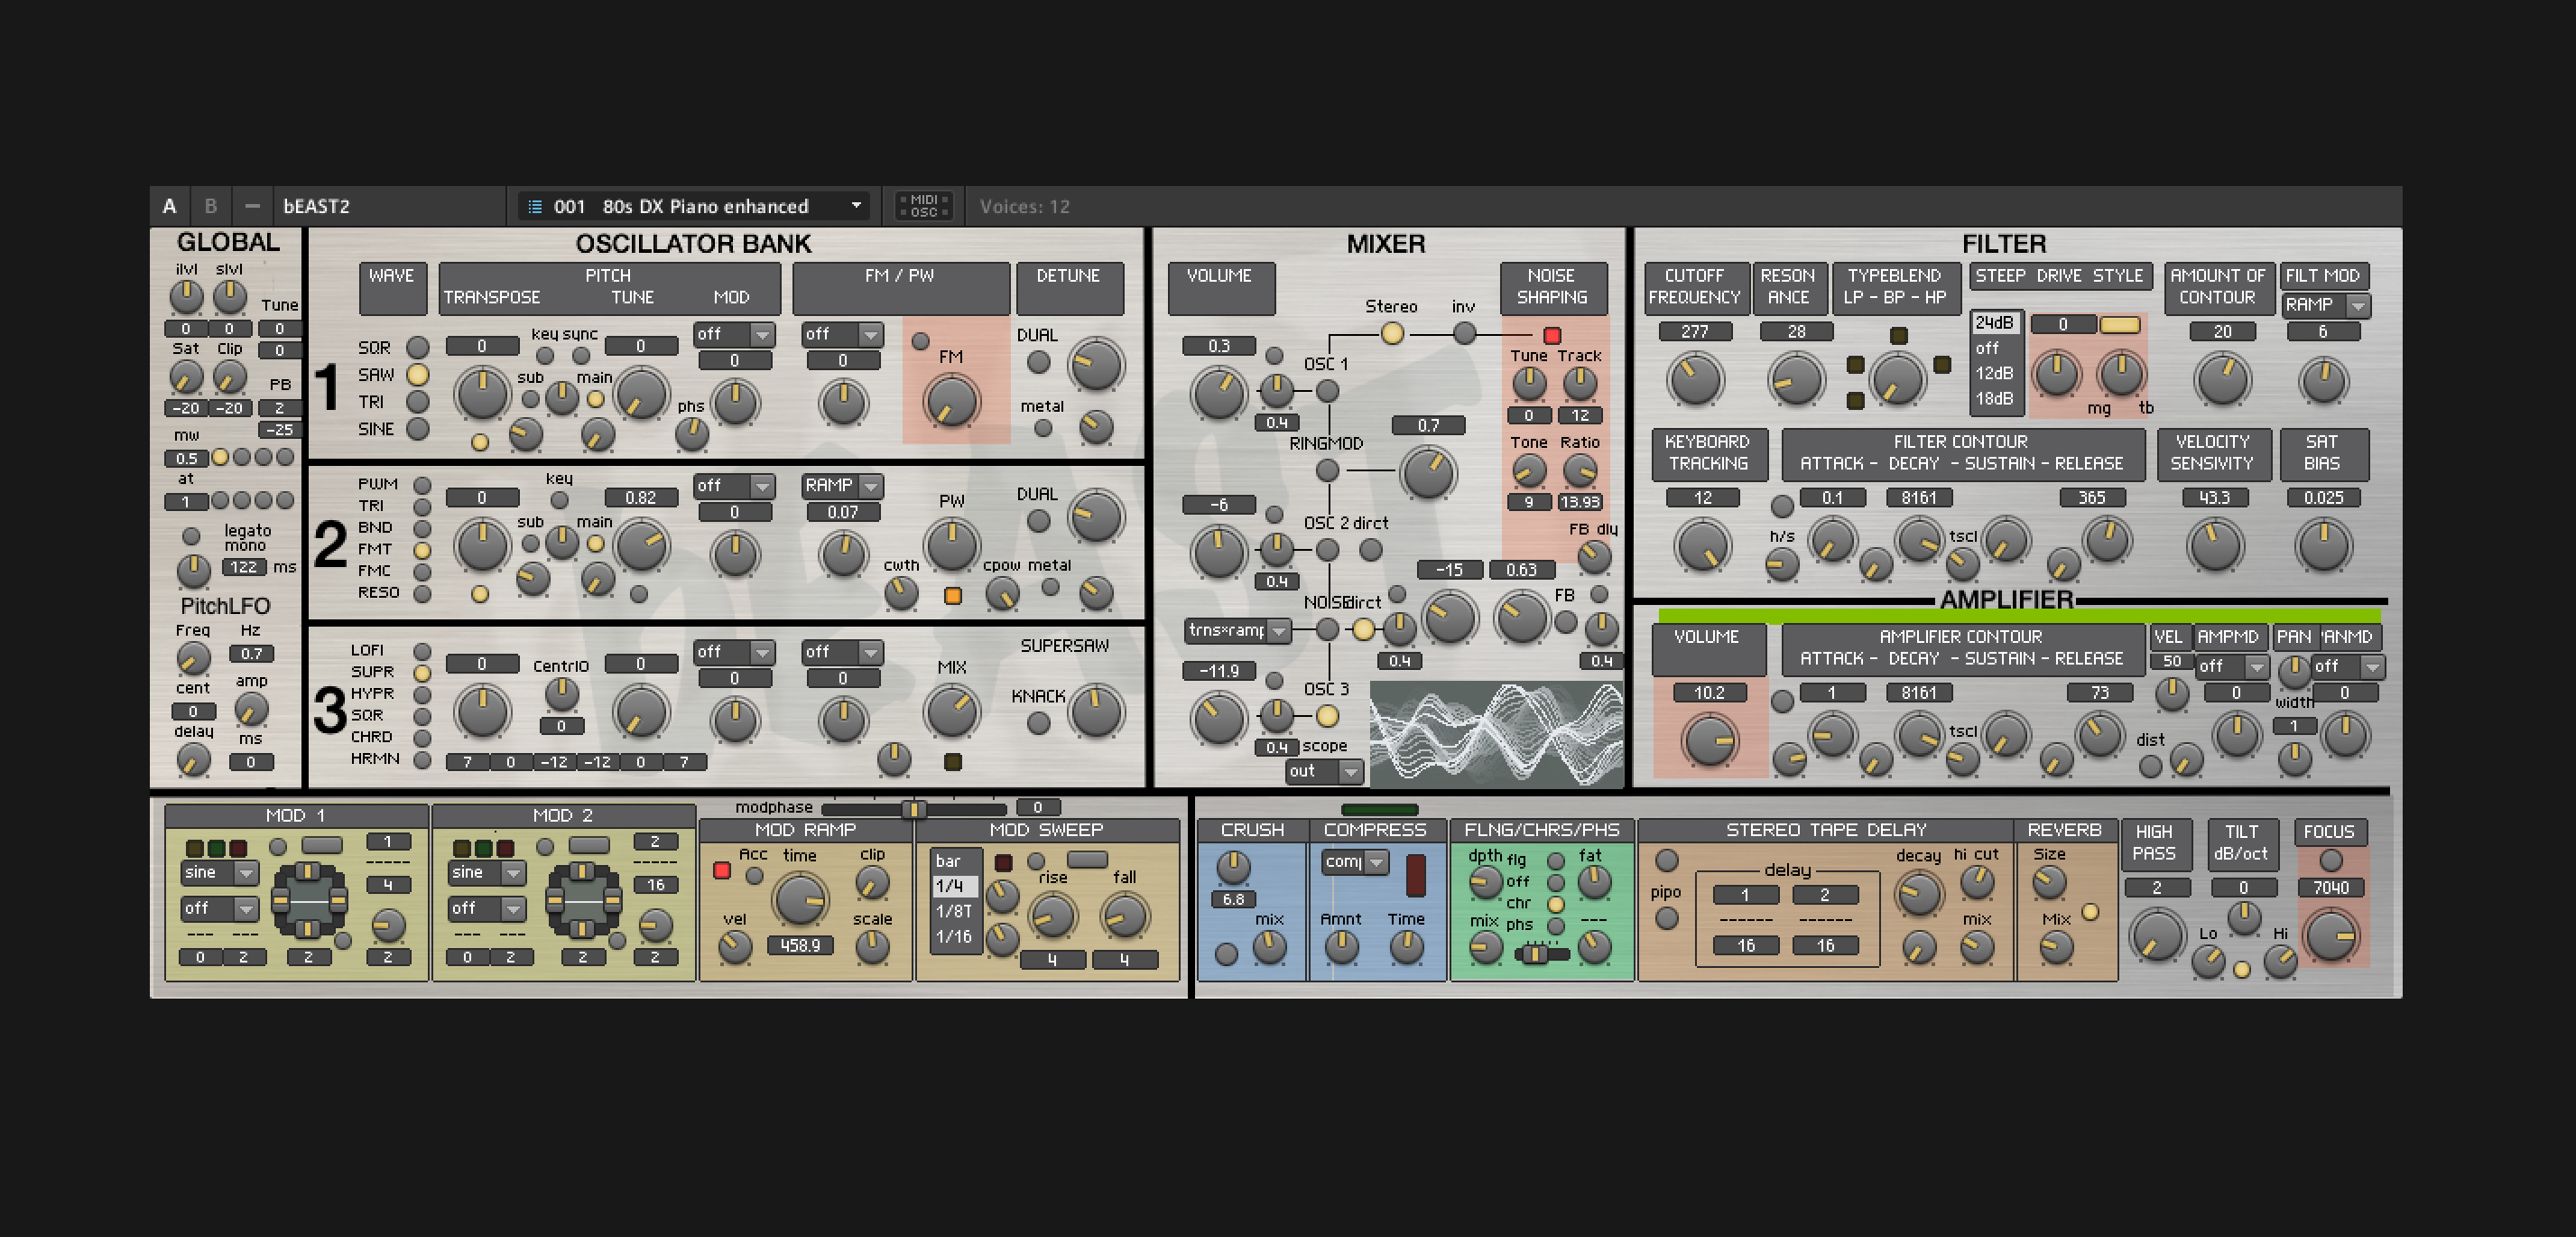
Task: Click the Focus knob in effects
Action: click(2331, 936)
